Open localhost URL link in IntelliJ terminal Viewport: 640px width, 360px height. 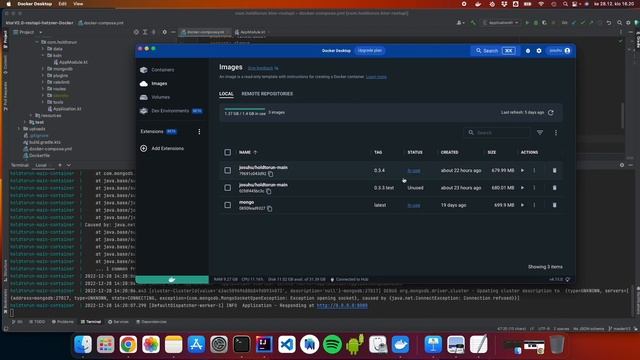coord(342,306)
